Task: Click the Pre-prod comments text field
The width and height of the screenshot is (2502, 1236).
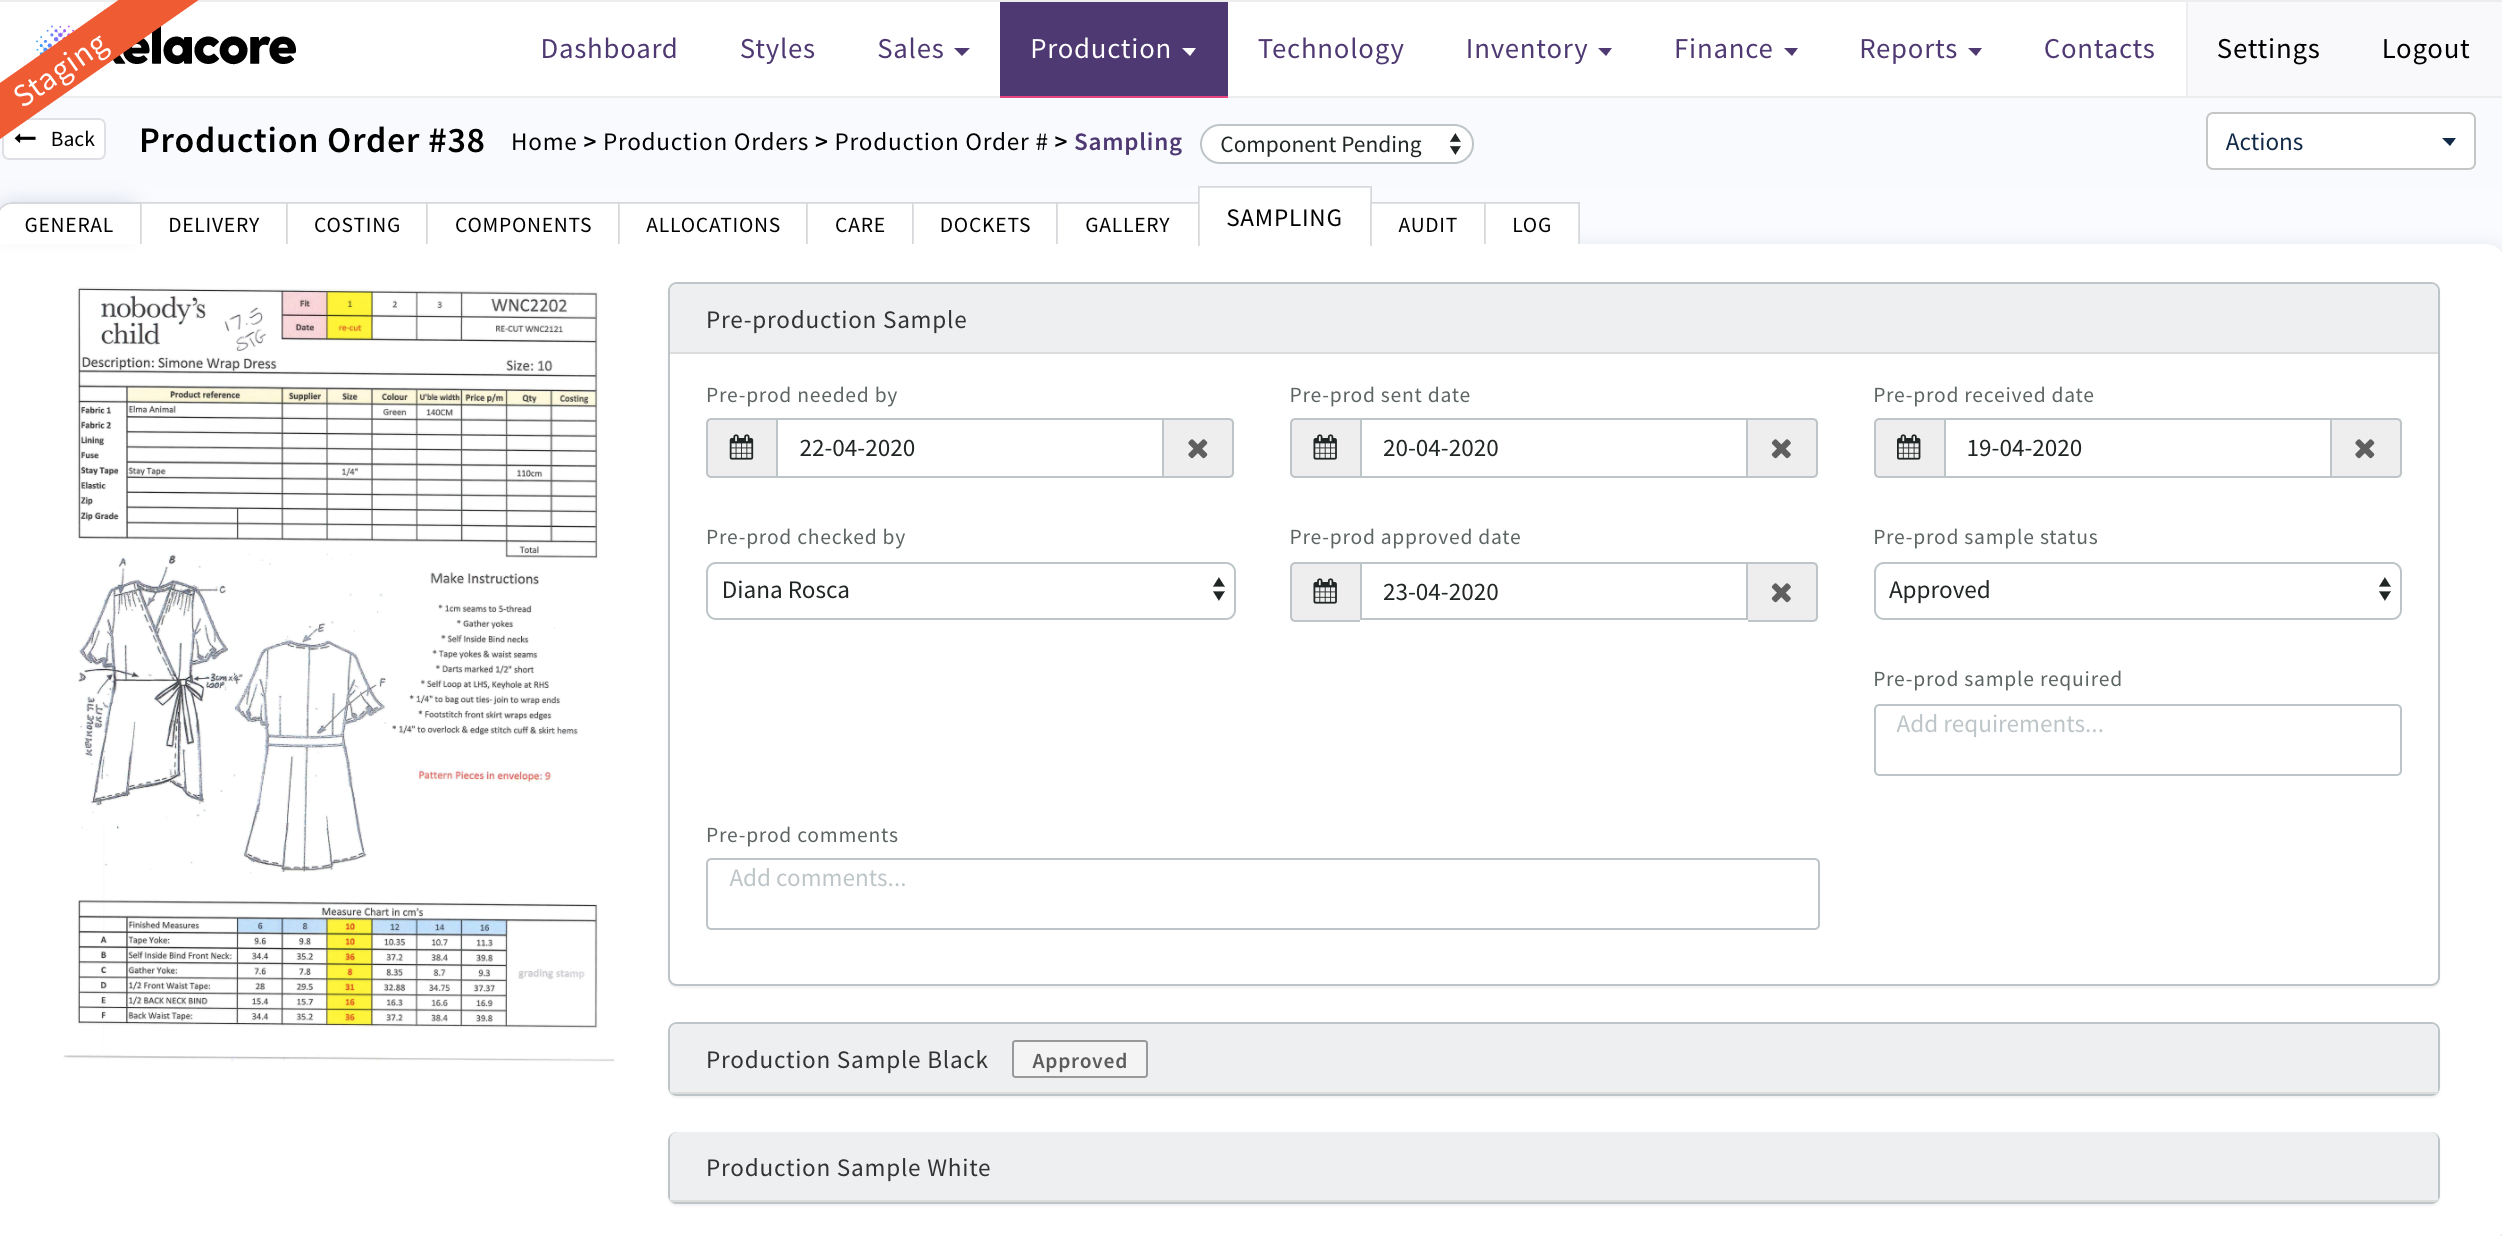Action: 1261,893
